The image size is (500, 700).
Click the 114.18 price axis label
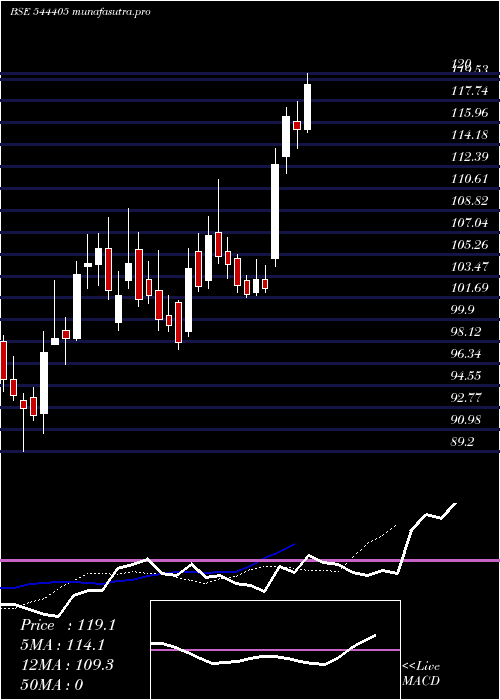point(470,135)
